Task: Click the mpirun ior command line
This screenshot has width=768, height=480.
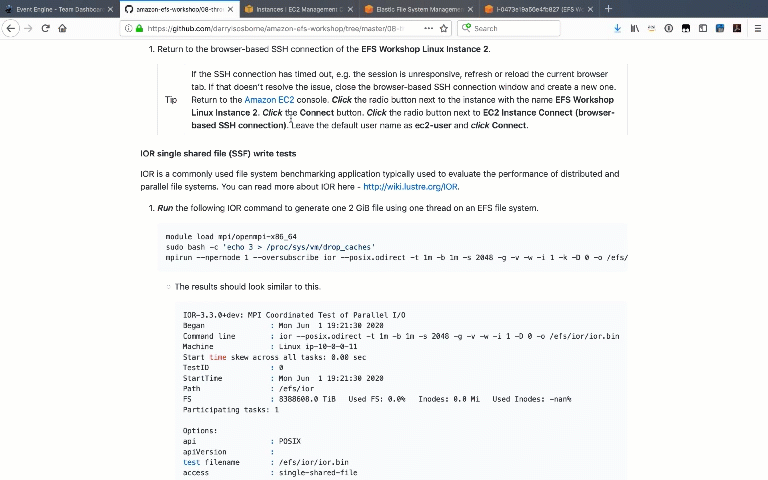Action: coord(396,258)
